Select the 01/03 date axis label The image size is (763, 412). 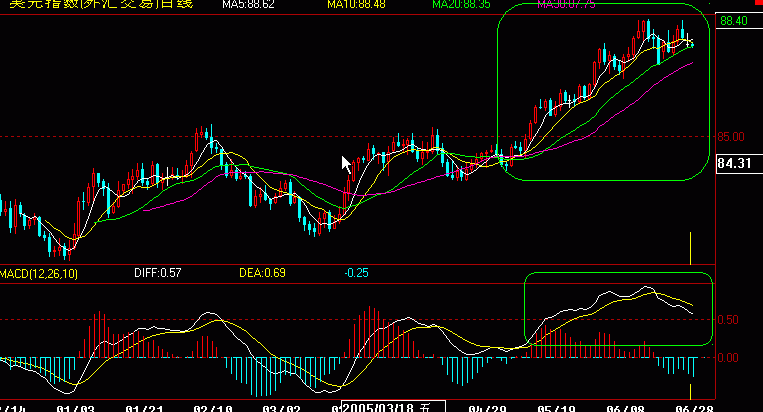pos(75,408)
